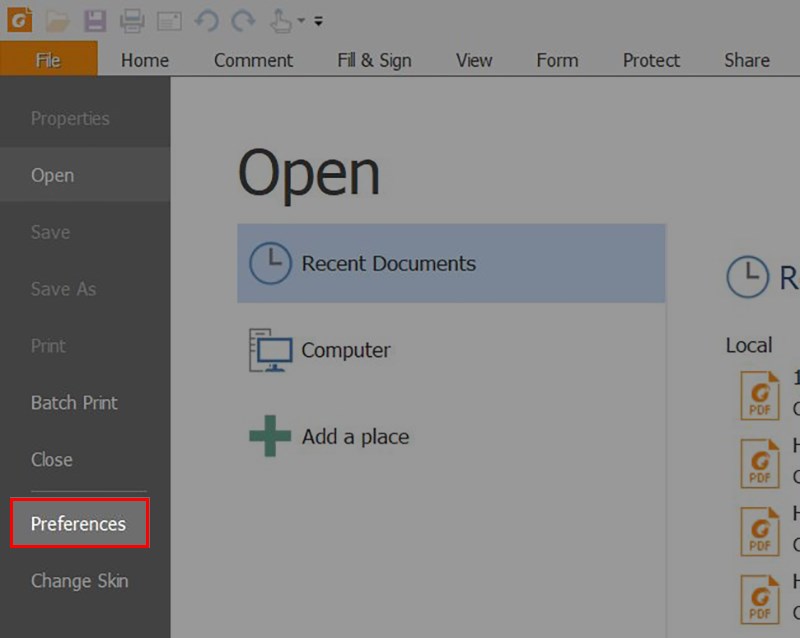The width and height of the screenshot is (800, 638).
Task: Choose Save As in the File sidebar
Action: tap(63, 289)
